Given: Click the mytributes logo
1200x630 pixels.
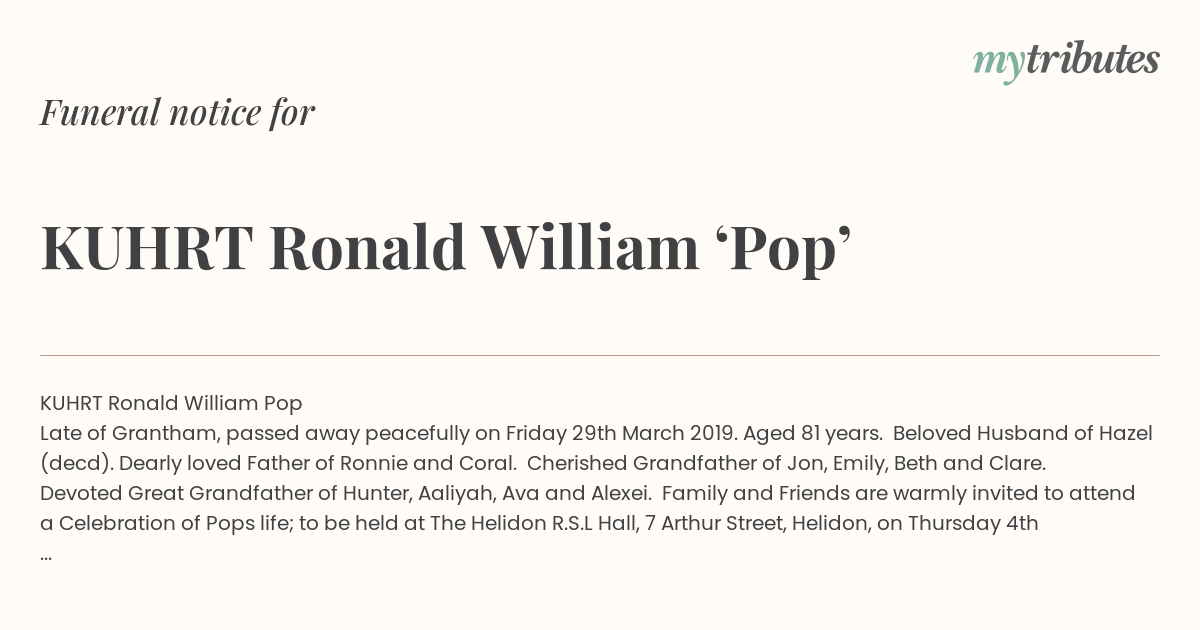Looking at the screenshot, I should (x=1066, y=61).
